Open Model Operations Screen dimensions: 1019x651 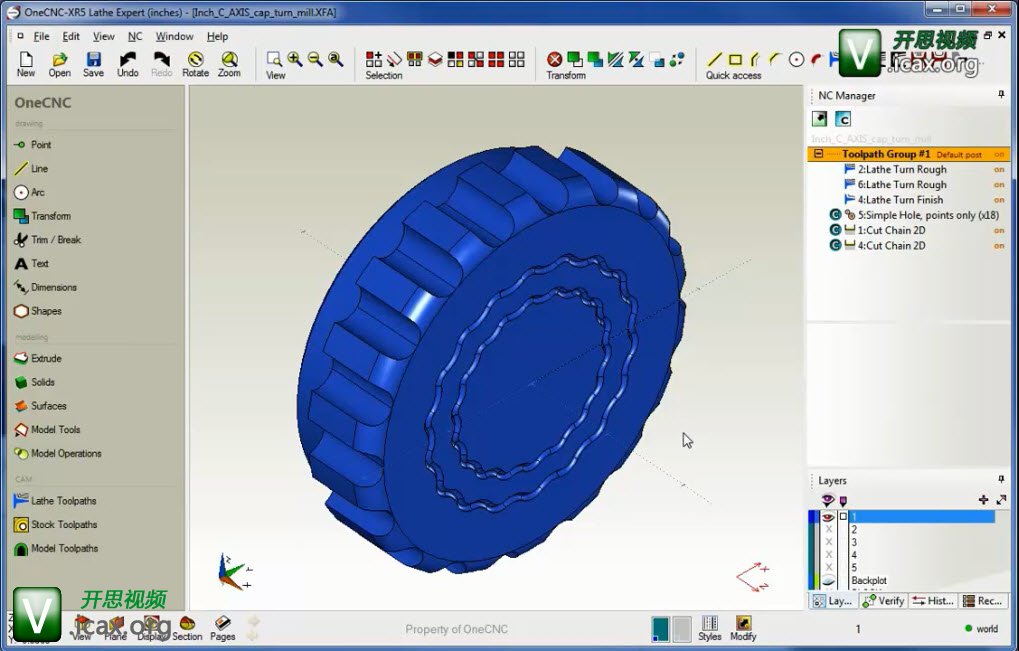(x=58, y=453)
